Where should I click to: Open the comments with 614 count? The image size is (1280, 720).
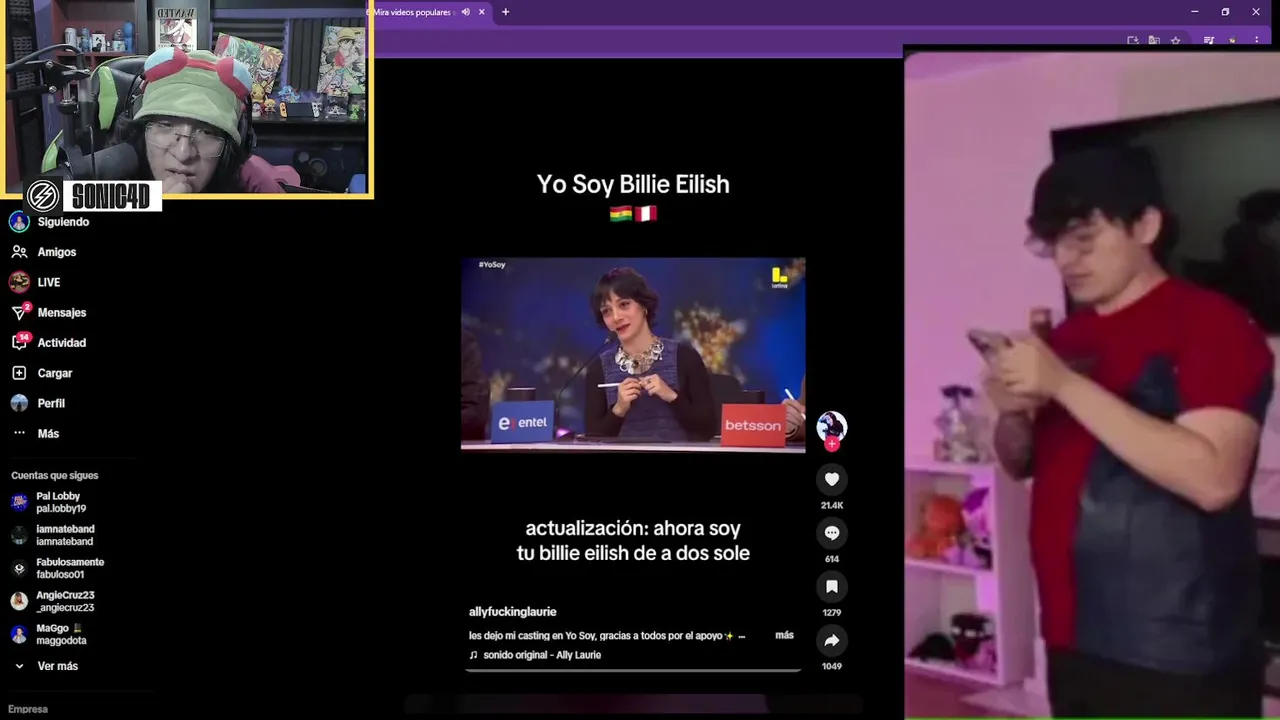pyautogui.click(x=831, y=533)
